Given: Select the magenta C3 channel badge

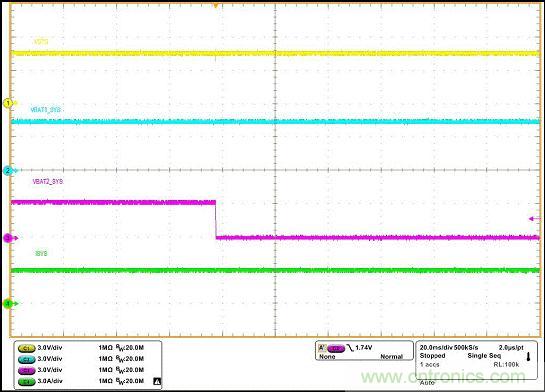Looking at the screenshot, I should coord(26,370).
